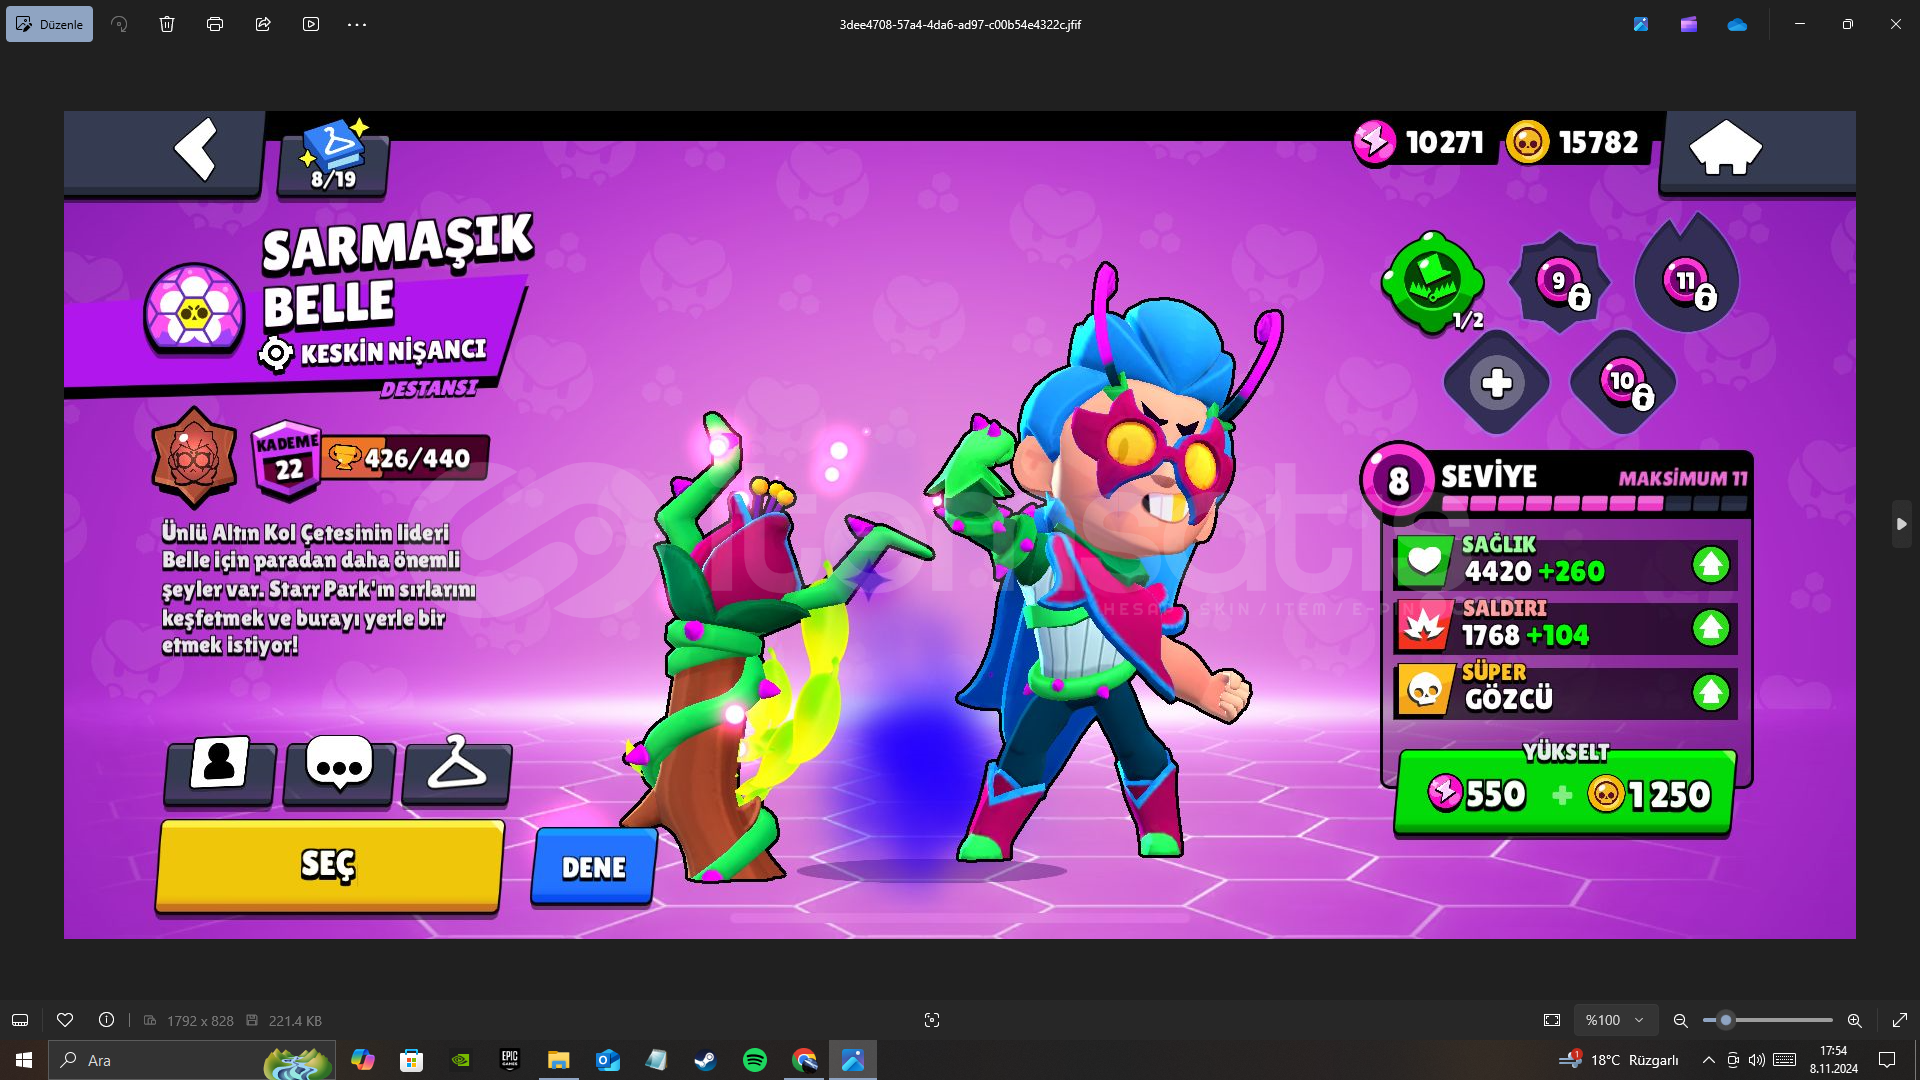Start the slideshow icon
The image size is (1920, 1080).
(x=311, y=24)
